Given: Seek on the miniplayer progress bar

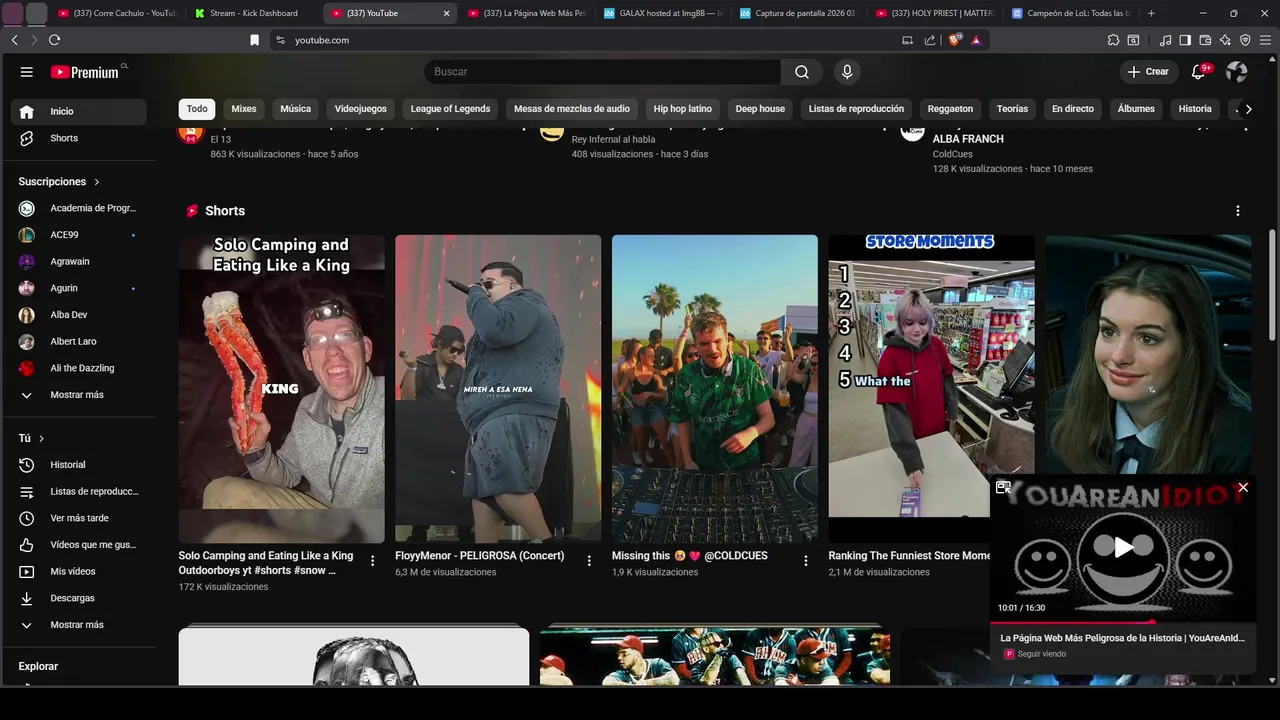Looking at the screenshot, I should click(1123, 622).
